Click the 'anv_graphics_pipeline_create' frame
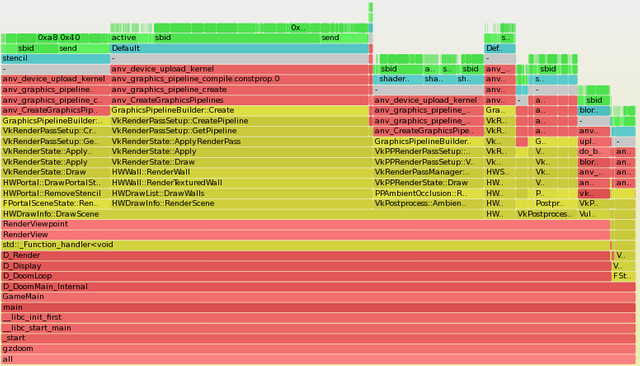This screenshot has height=366, width=640. coord(240,89)
